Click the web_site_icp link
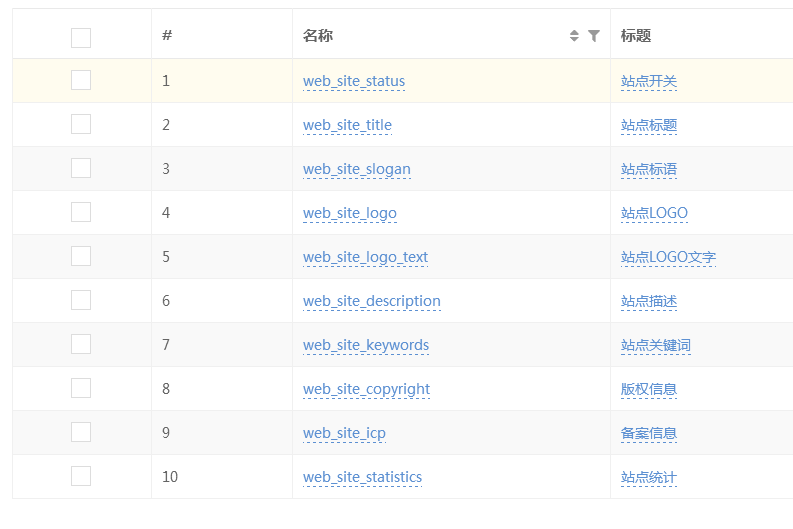This screenshot has width=793, height=529. (x=344, y=433)
